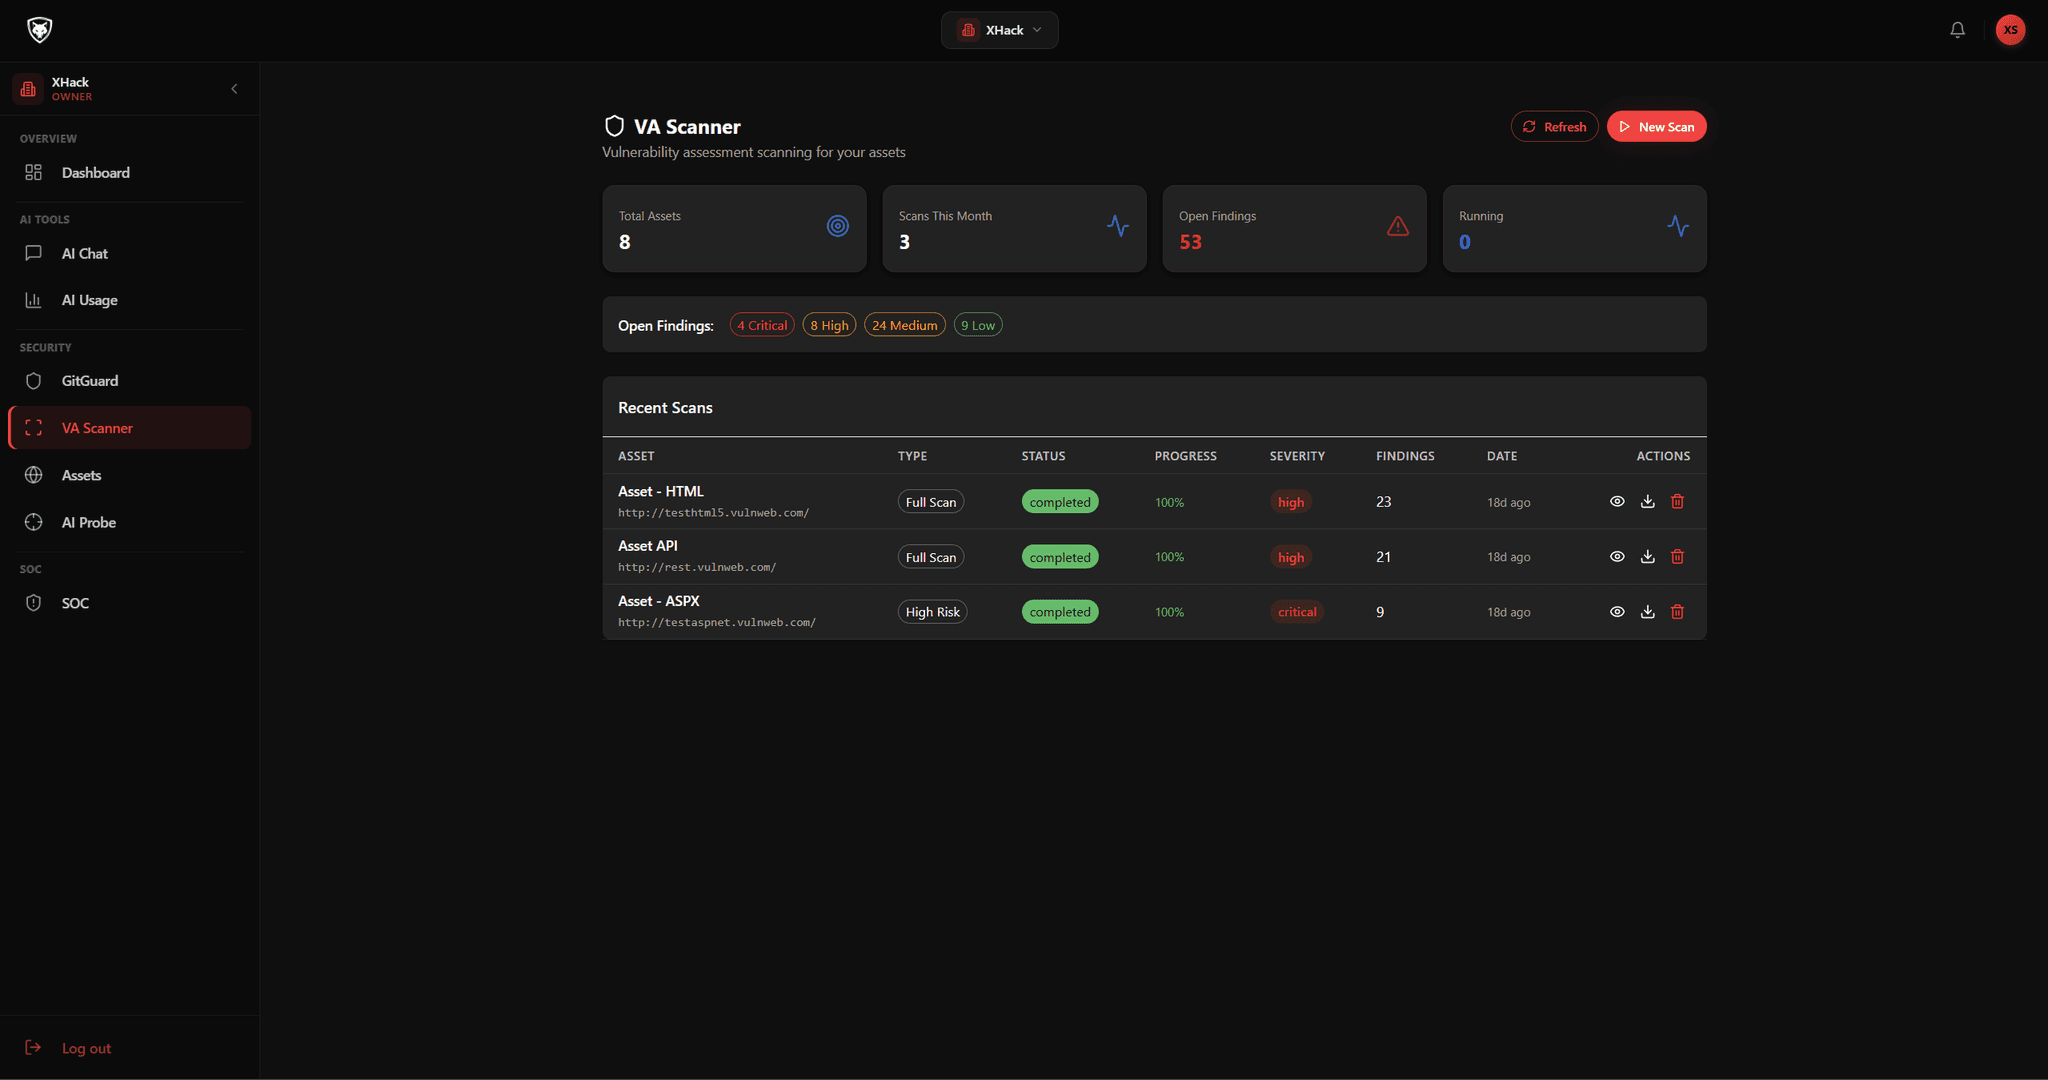Click the 100% progress of Asset - ASPX
The width and height of the screenshot is (2048, 1080).
1169,612
